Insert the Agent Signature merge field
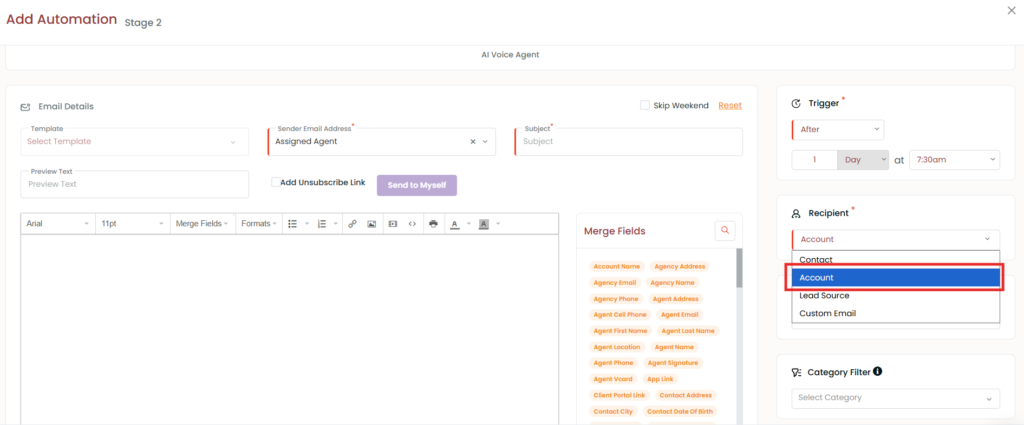 point(673,363)
